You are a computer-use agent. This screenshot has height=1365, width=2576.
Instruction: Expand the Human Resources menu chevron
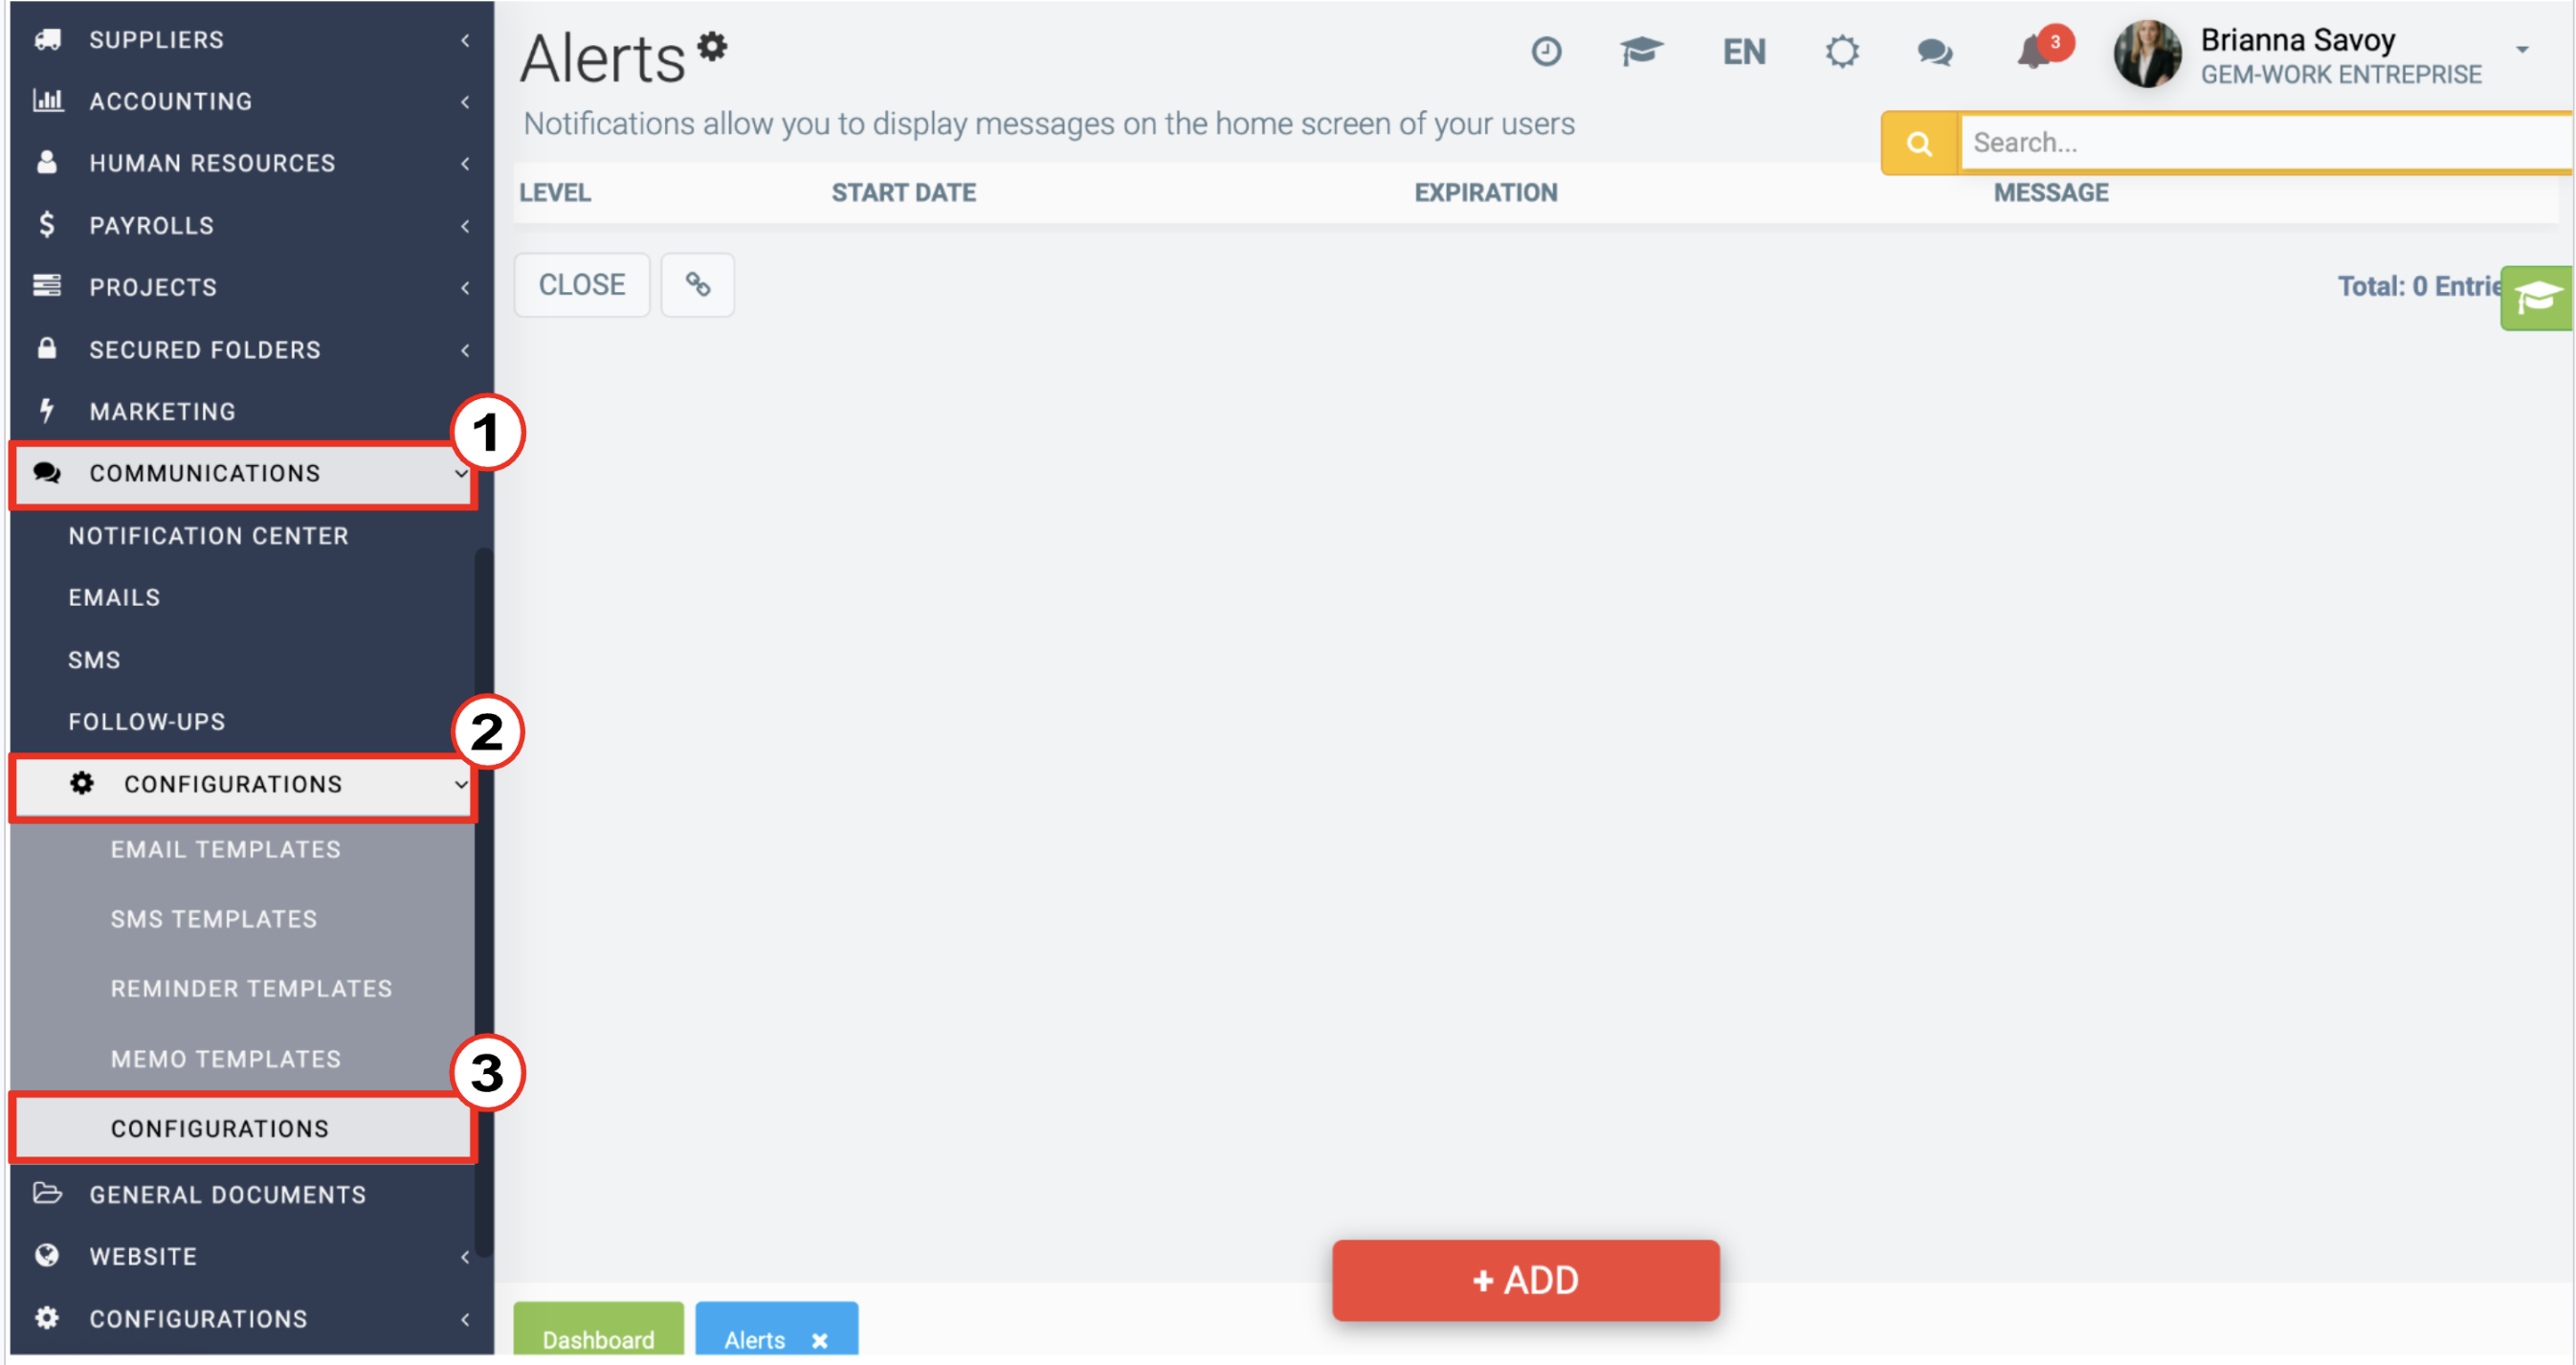(465, 163)
